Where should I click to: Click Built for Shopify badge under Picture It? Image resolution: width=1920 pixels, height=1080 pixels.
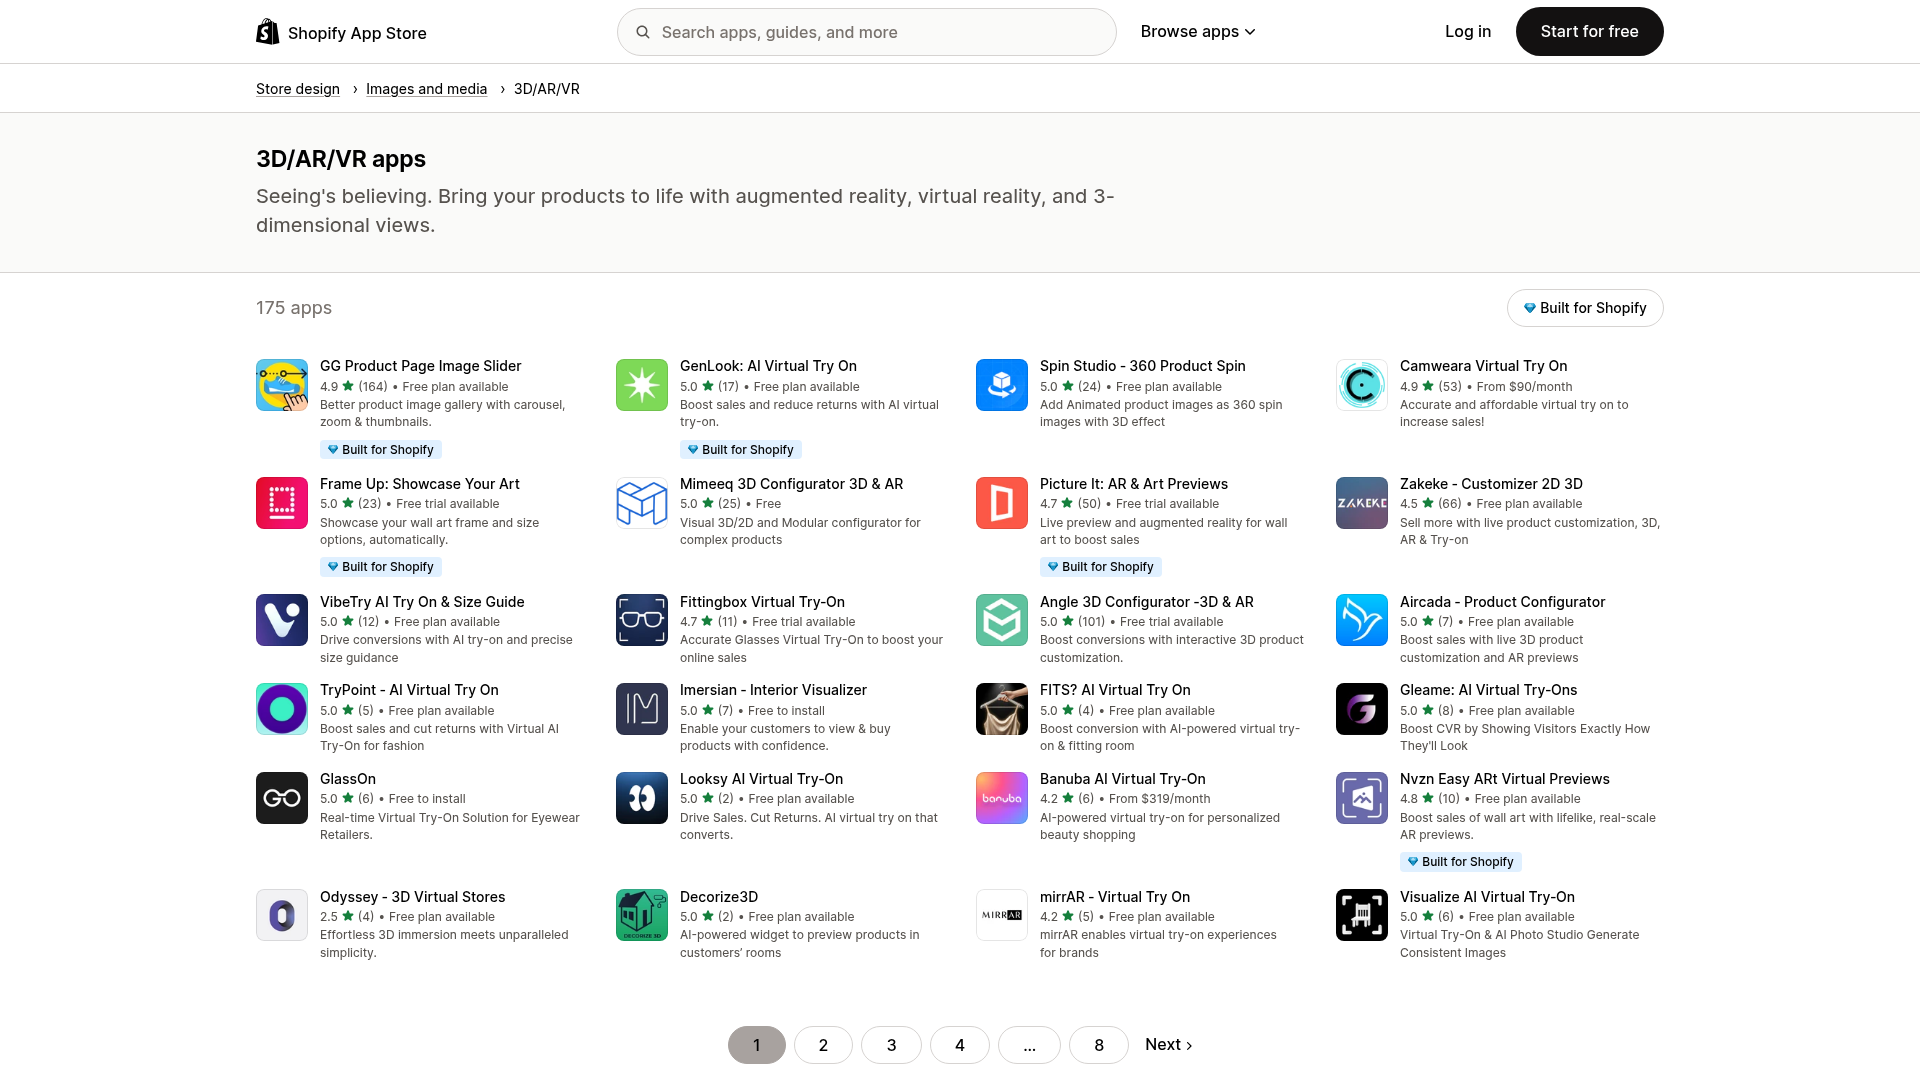tap(1101, 567)
